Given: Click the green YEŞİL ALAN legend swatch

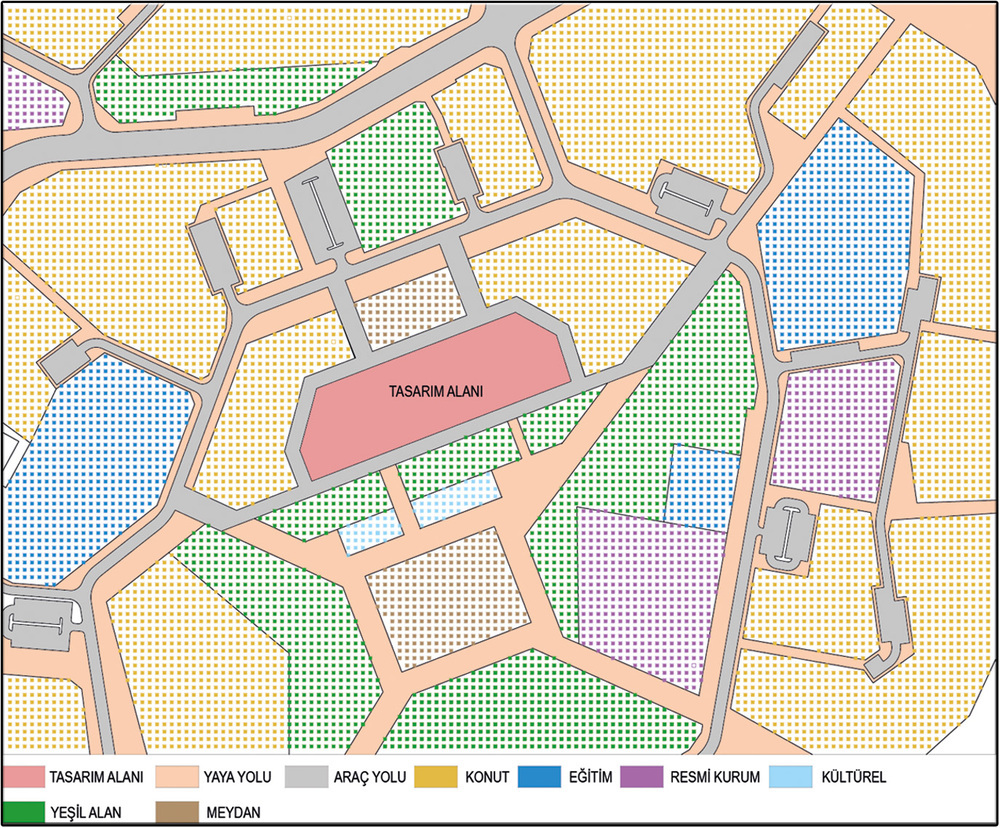Looking at the screenshot, I should [x=24, y=812].
